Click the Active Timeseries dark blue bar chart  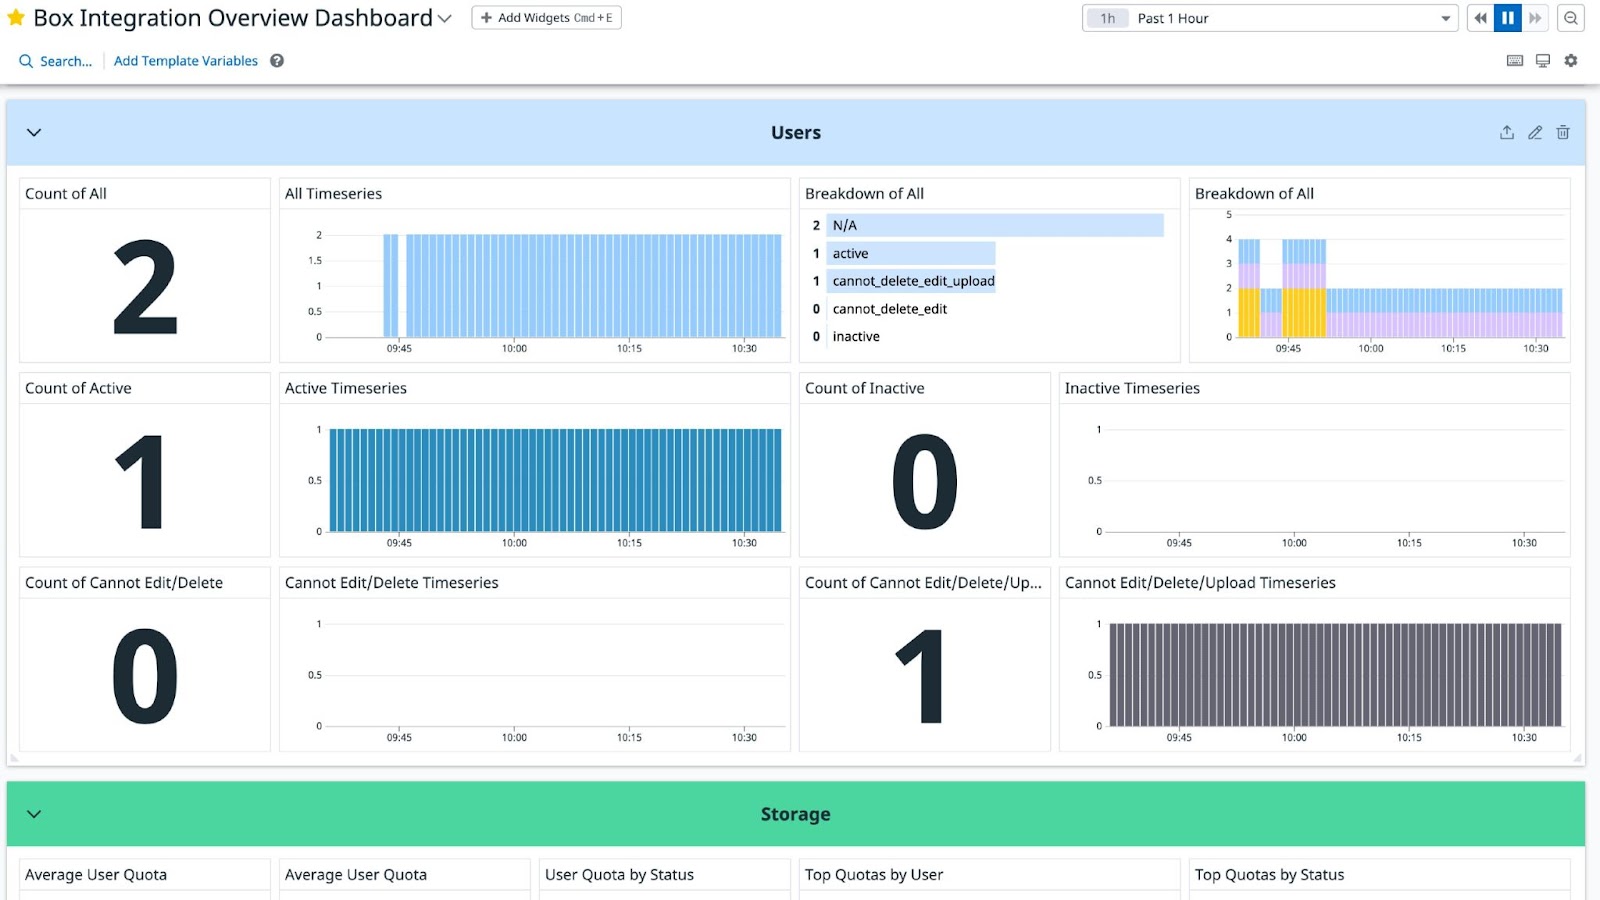point(556,480)
